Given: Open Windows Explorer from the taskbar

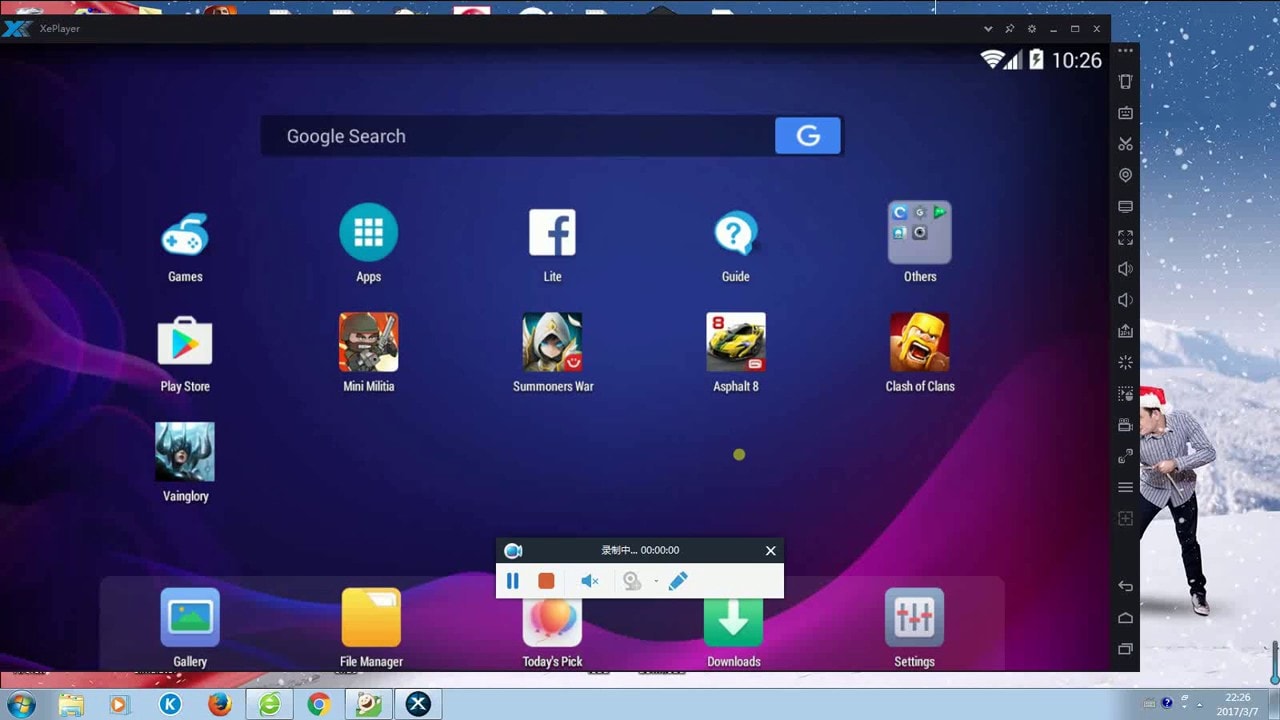Looking at the screenshot, I should tap(71, 704).
